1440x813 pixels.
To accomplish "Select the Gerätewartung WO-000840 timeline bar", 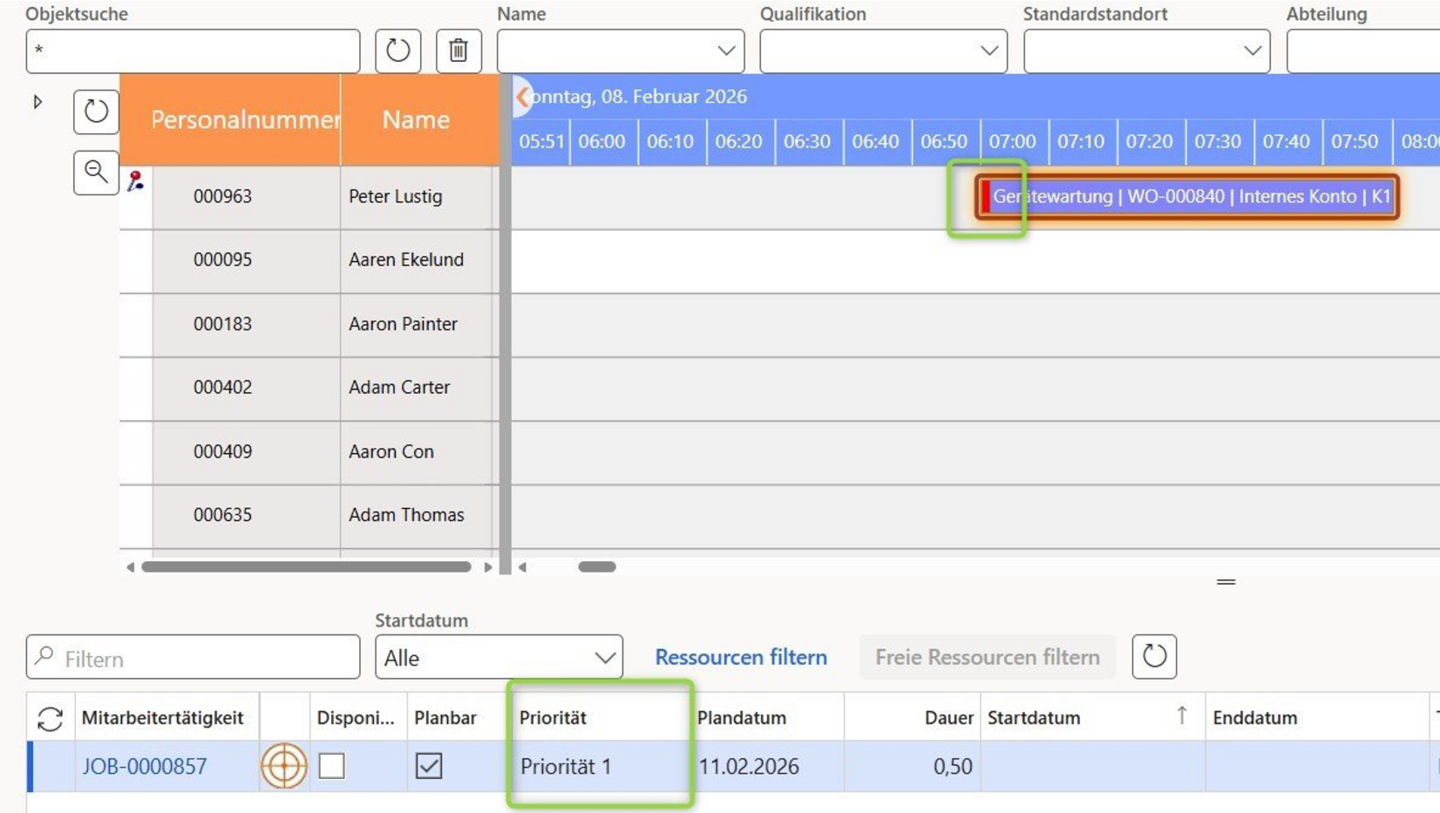I will pos(1190,197).
